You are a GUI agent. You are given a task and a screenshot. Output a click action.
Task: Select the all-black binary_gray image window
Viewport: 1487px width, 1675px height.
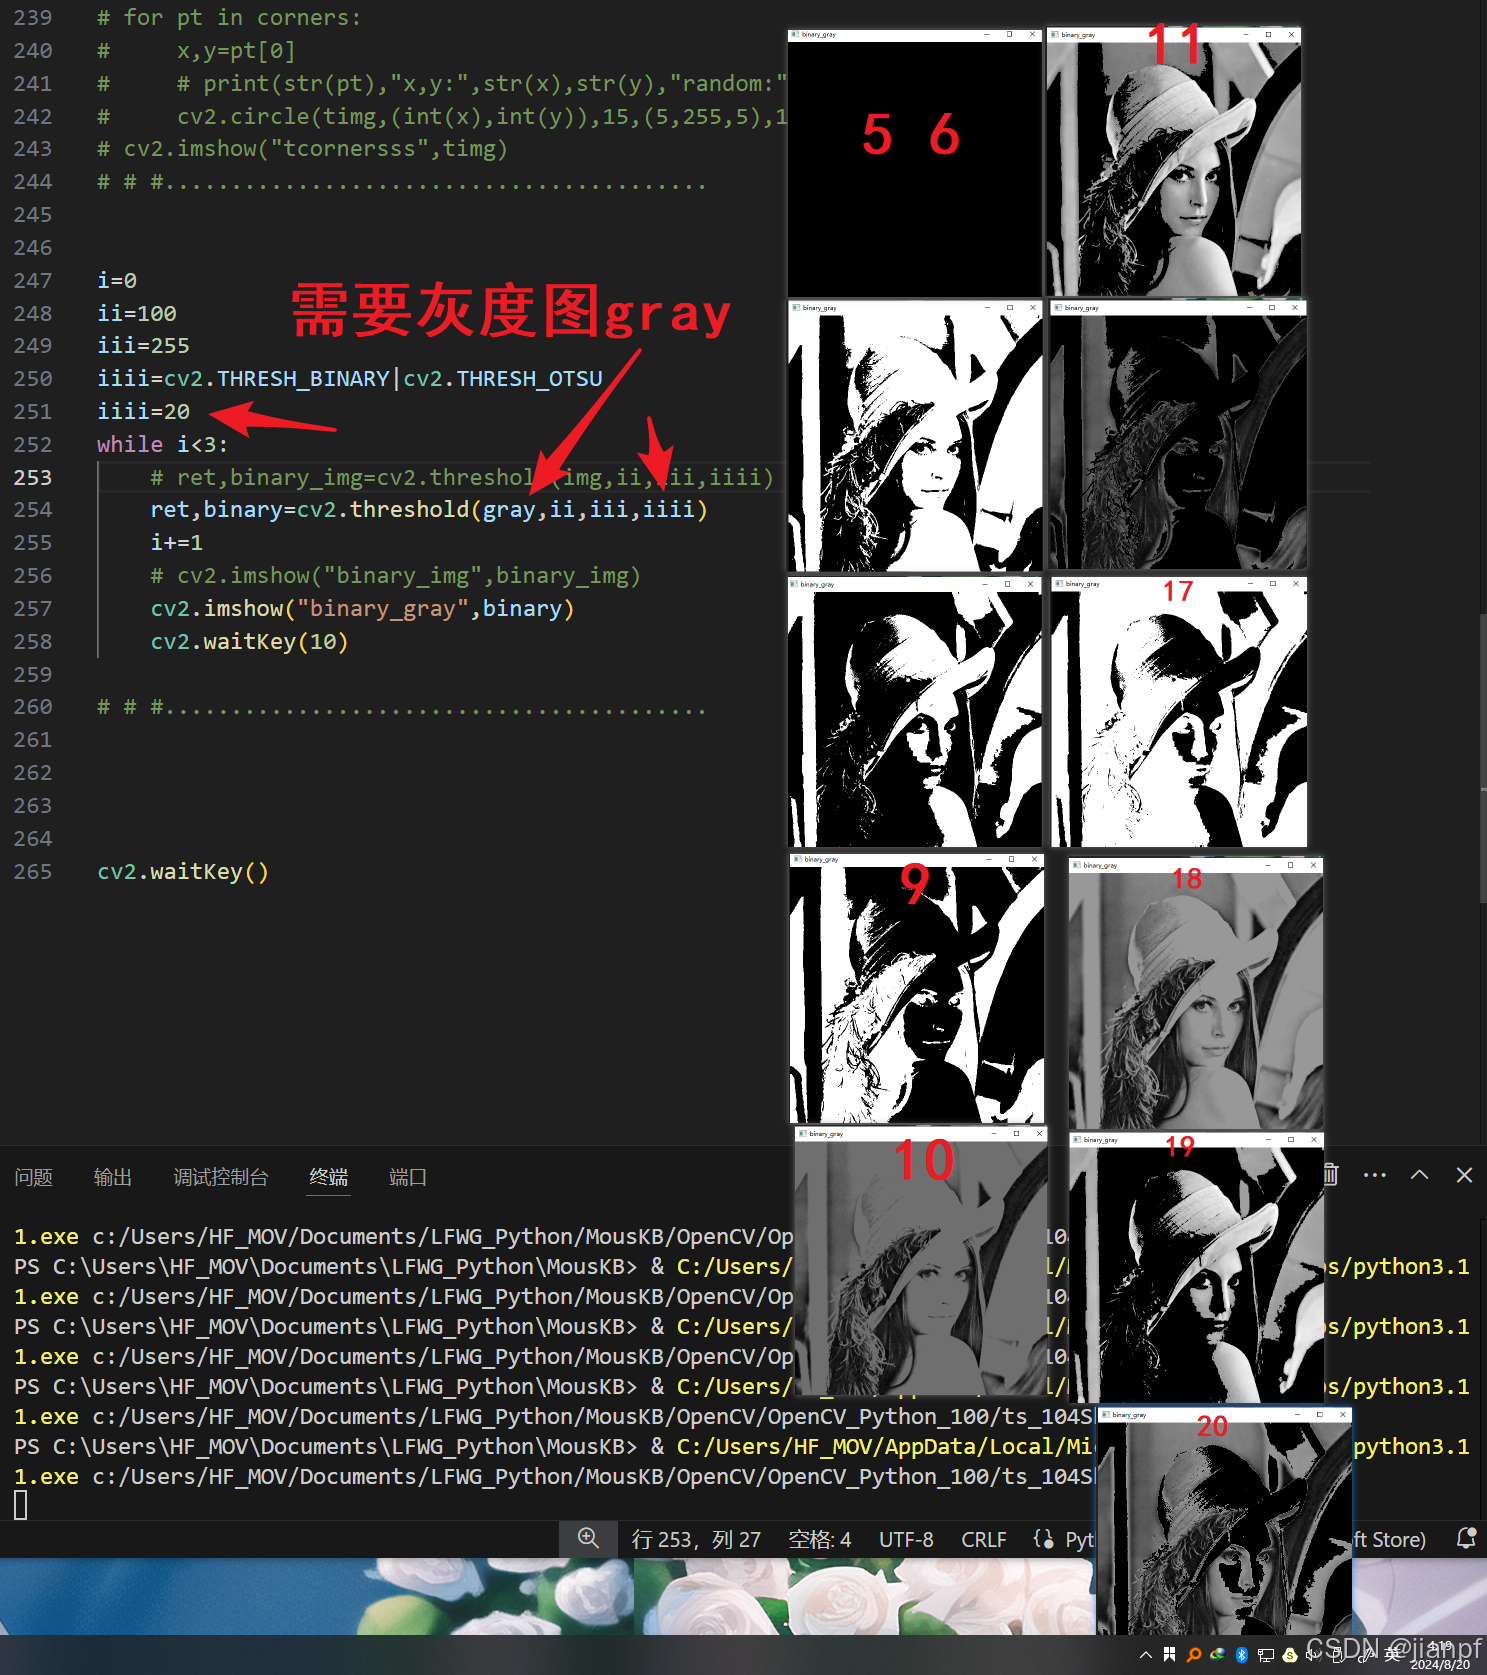[915, 163]
